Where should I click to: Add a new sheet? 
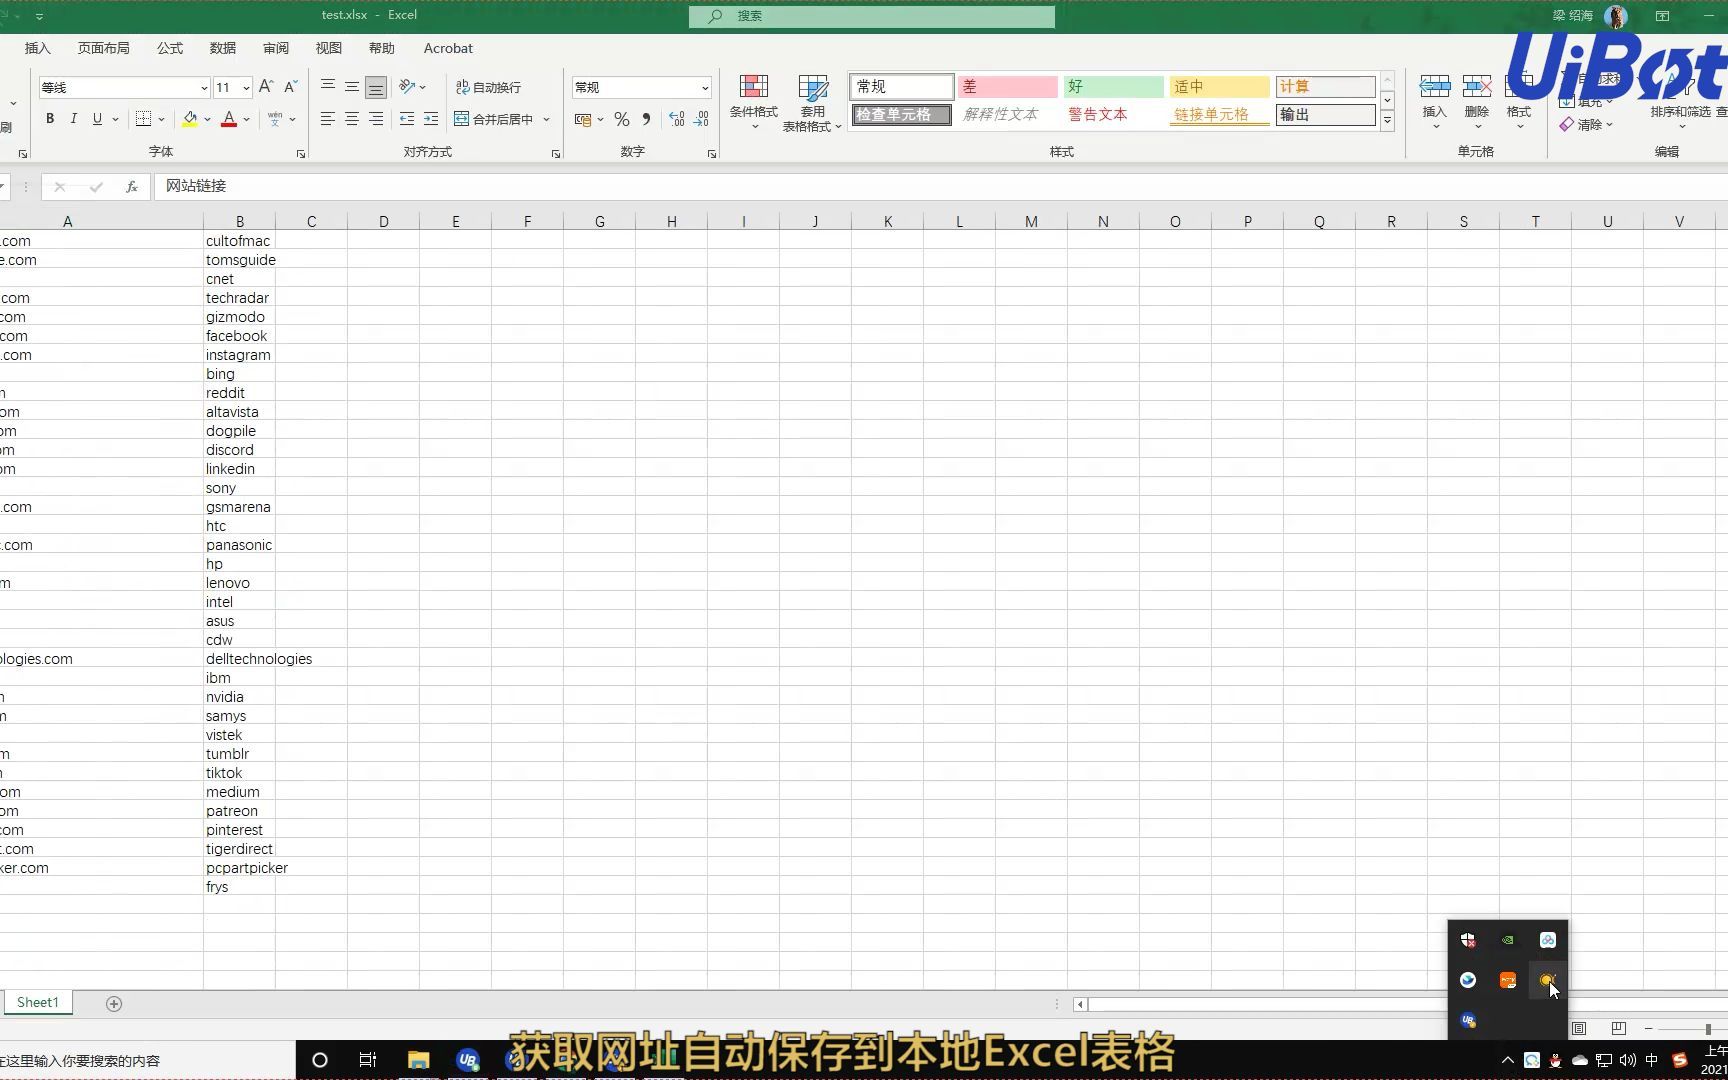pyautogui.click(x=114, y=1004)
